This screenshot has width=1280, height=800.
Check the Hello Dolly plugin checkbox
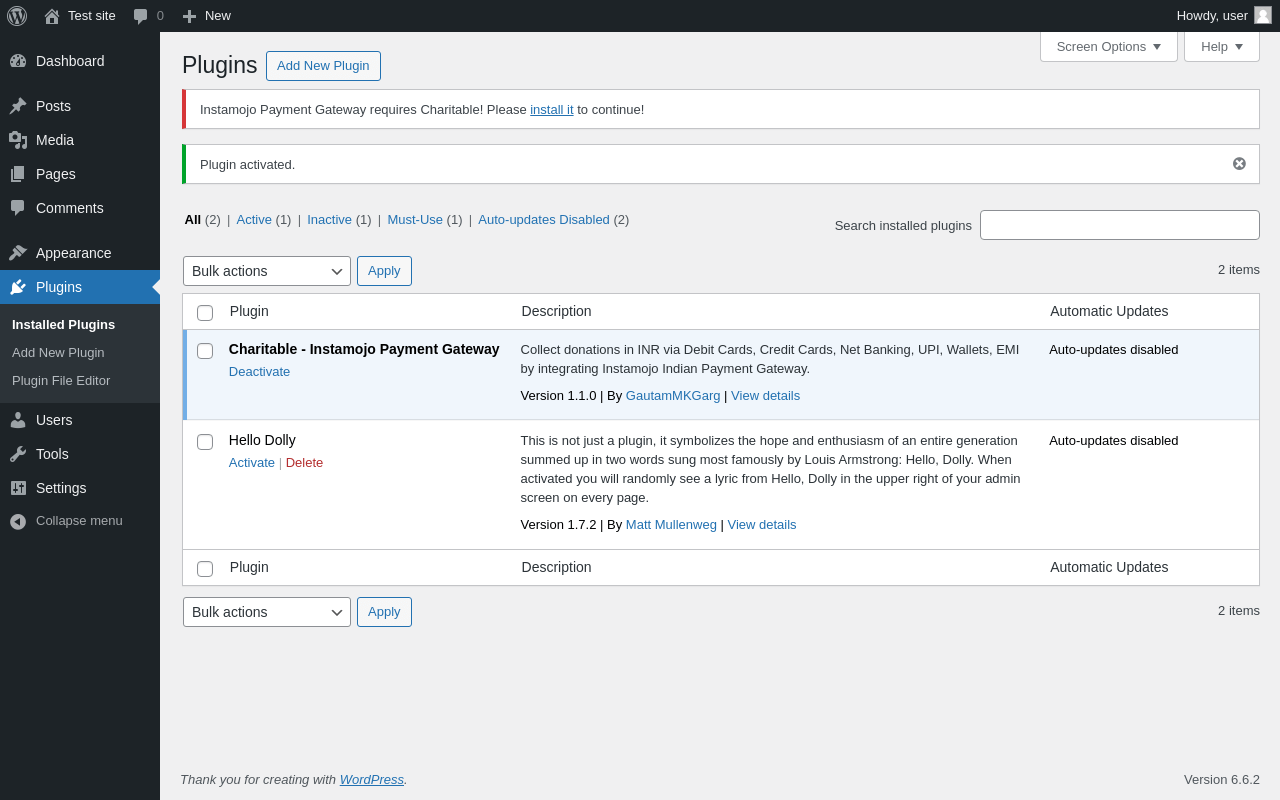205,442
